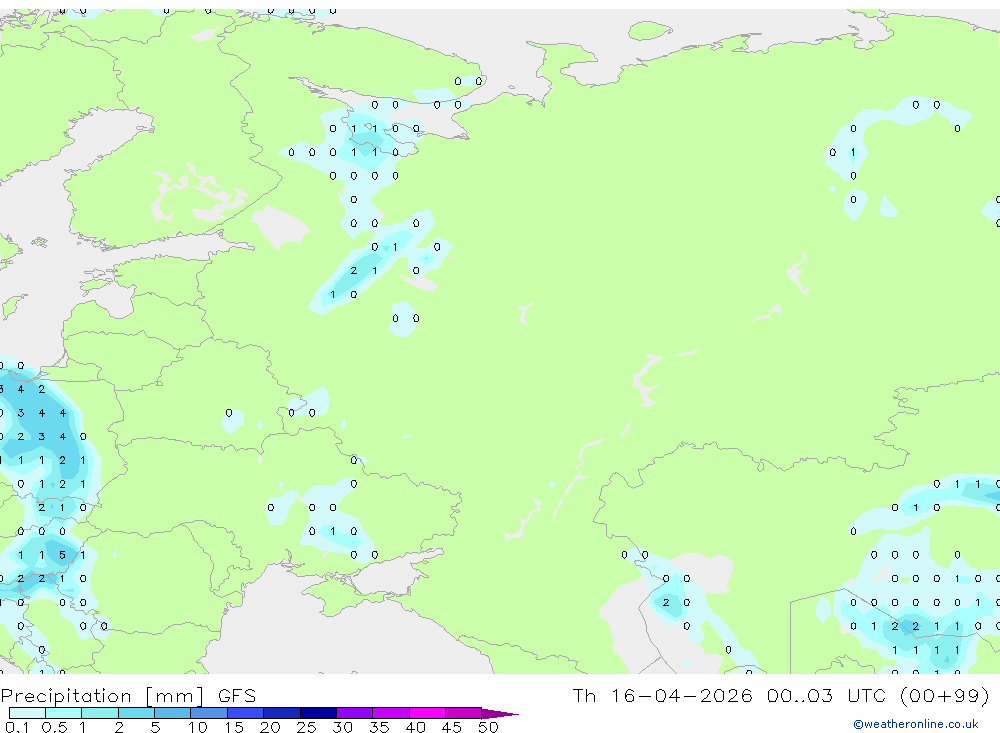
Task: Select the '00..03 UTC' time range text
Action: coord(825,695)
